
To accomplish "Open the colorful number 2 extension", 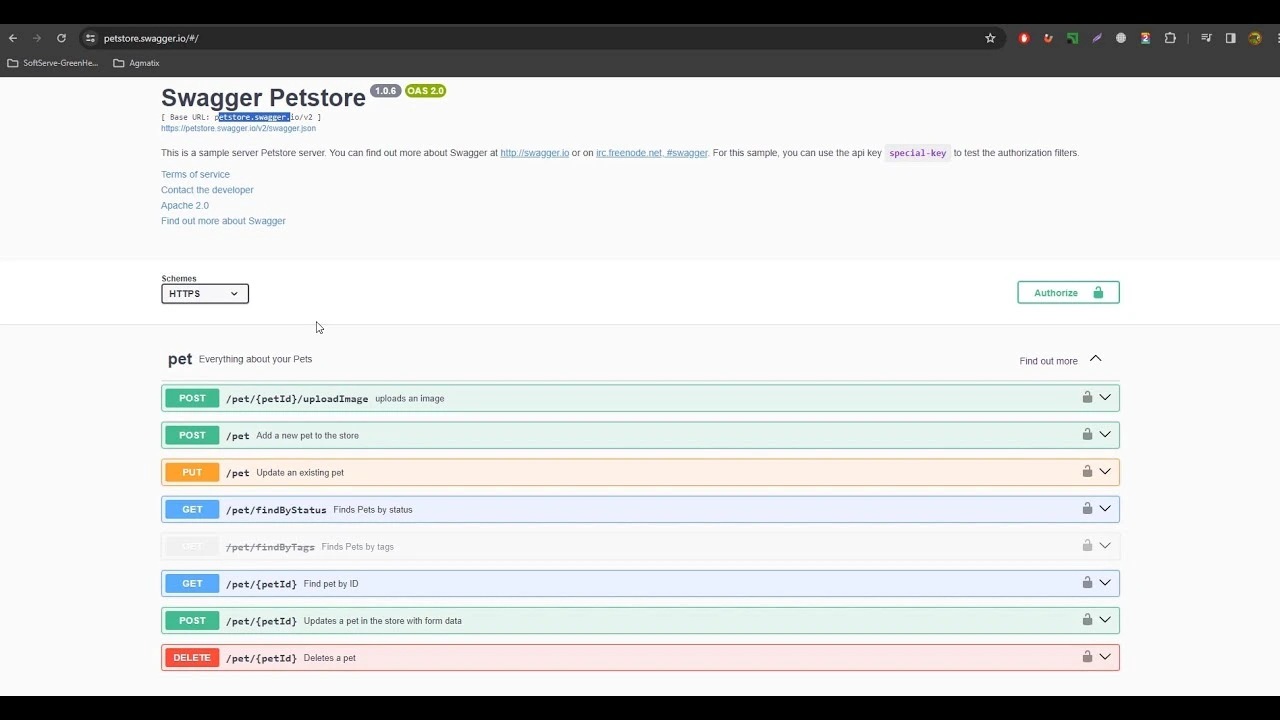I will (x=1145, y=38).
